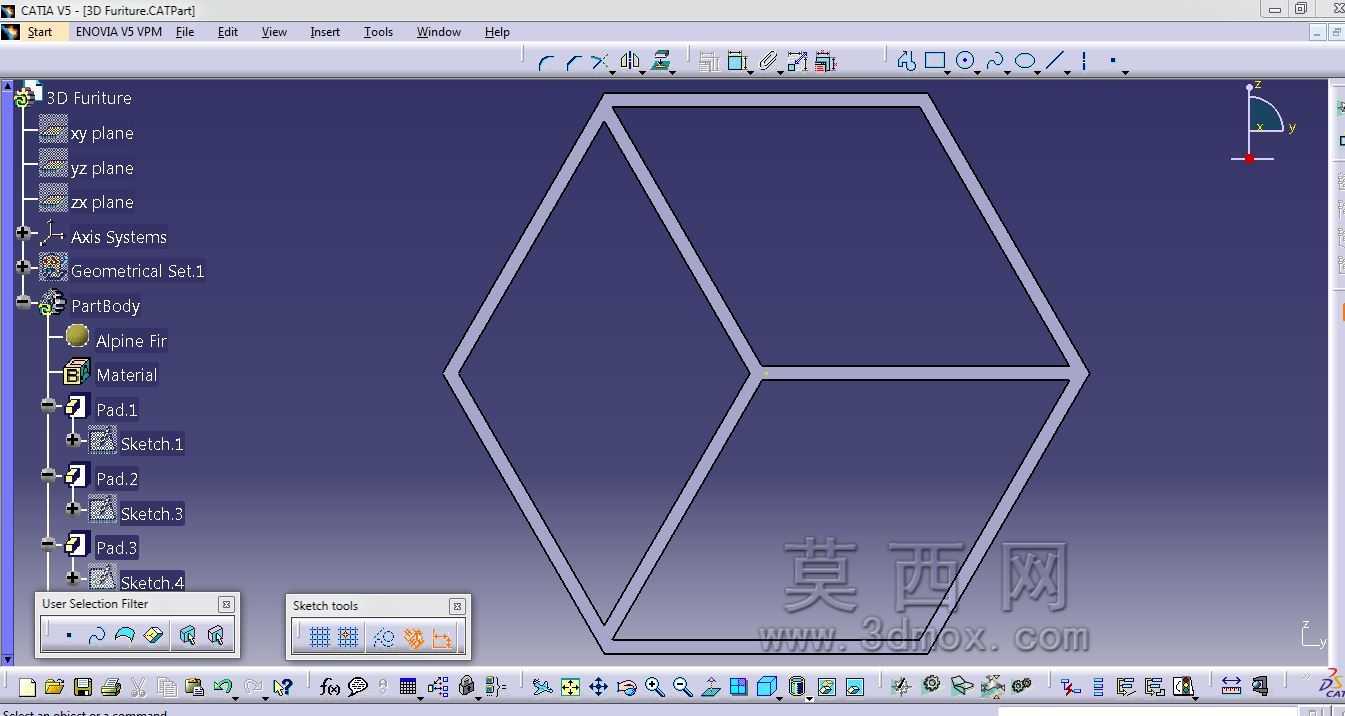Toggle Construction/Standard Element in Sketch tools
Image resolution: width=1345 pixels, height=716 pixels.
click(x=383, y=637)
